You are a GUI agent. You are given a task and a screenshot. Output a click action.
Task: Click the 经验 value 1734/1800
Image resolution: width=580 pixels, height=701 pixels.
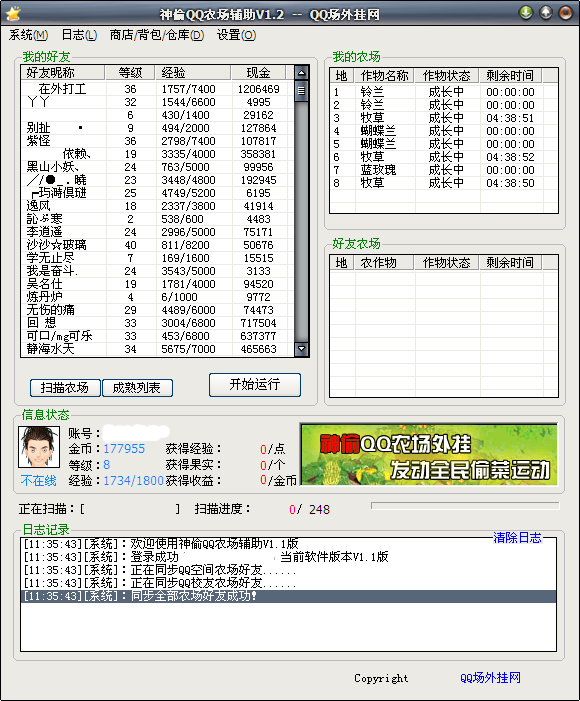coord(133,481)
